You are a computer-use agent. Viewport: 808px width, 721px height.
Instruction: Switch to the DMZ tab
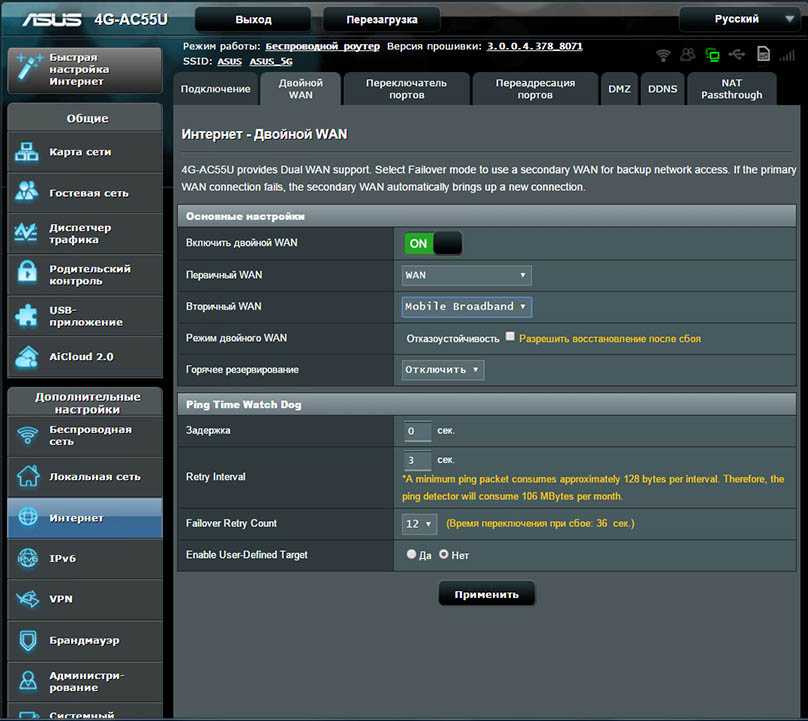pos(619,89)
